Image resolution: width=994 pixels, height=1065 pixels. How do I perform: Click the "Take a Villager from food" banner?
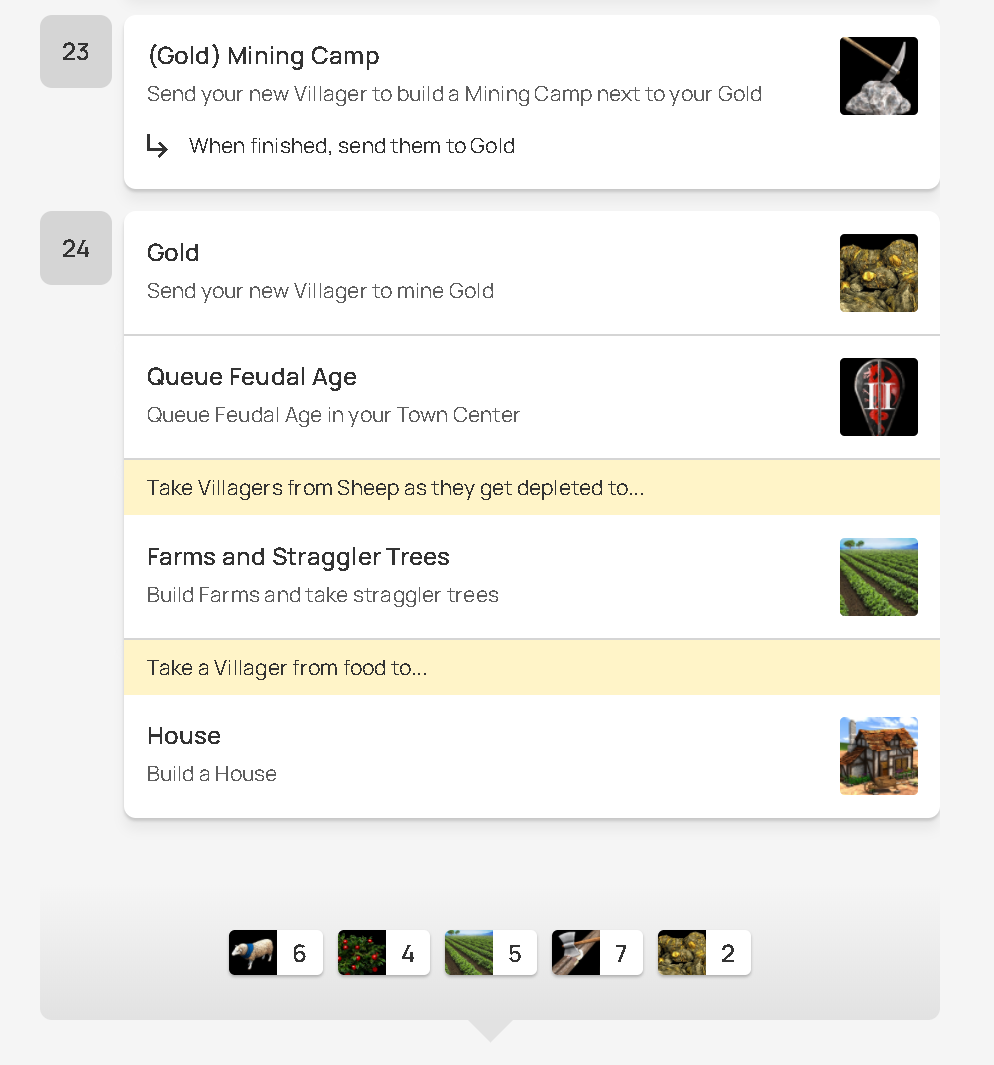287,668
